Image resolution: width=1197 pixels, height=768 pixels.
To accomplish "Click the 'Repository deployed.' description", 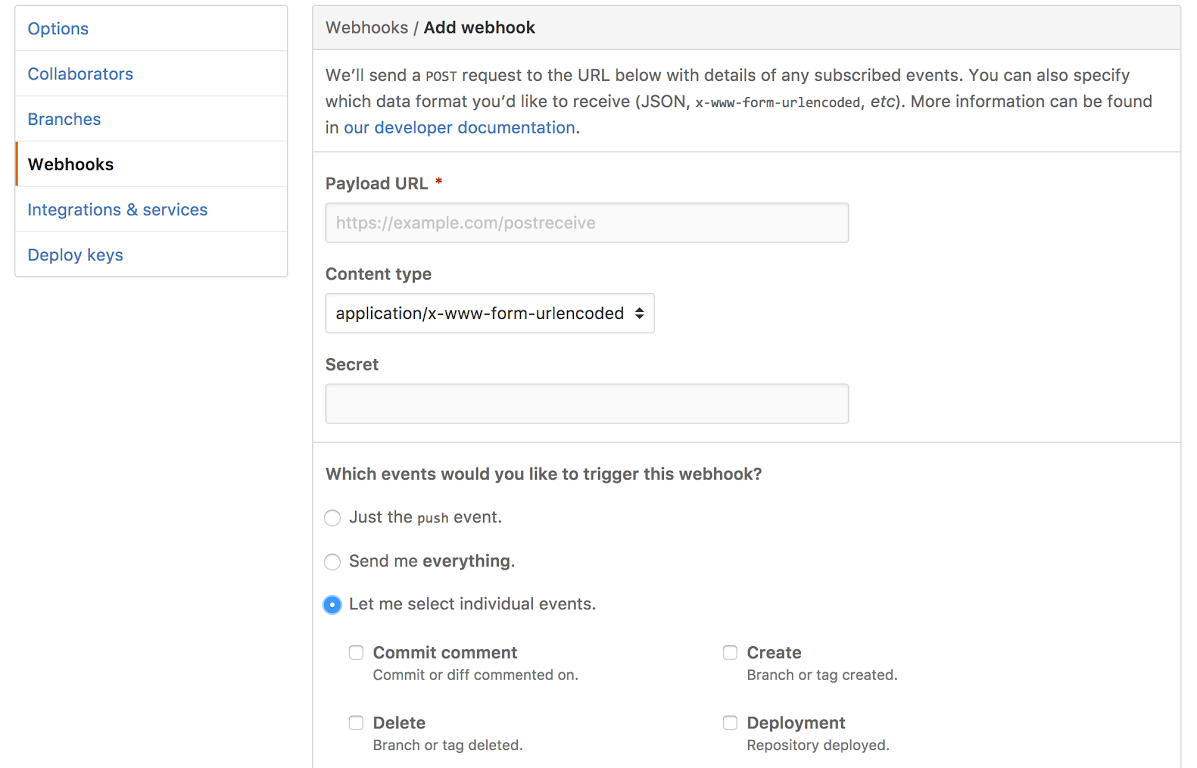I will tap(818, 745).
